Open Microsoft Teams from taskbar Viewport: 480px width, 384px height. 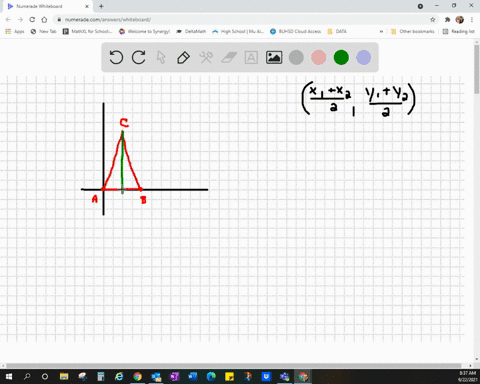[x=284, y=377]
